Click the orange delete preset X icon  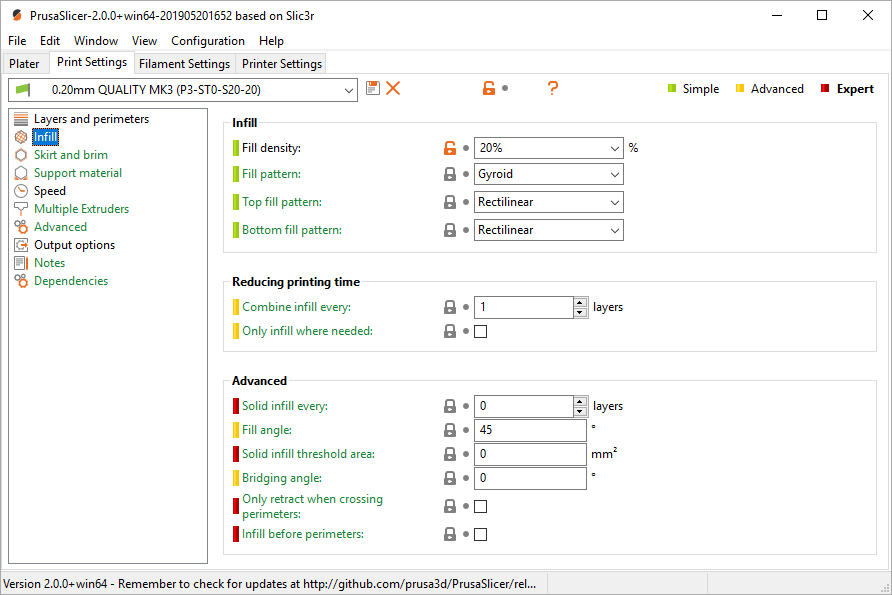tap(393, 88)
